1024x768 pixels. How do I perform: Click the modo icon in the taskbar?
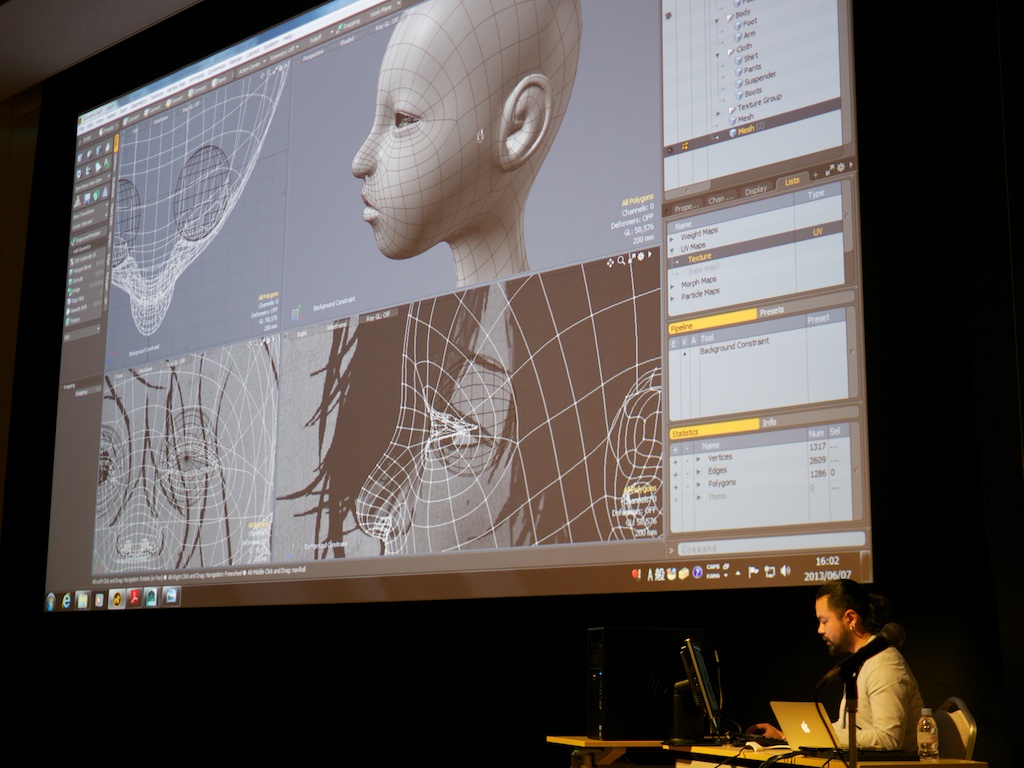[x=117, y=598]
